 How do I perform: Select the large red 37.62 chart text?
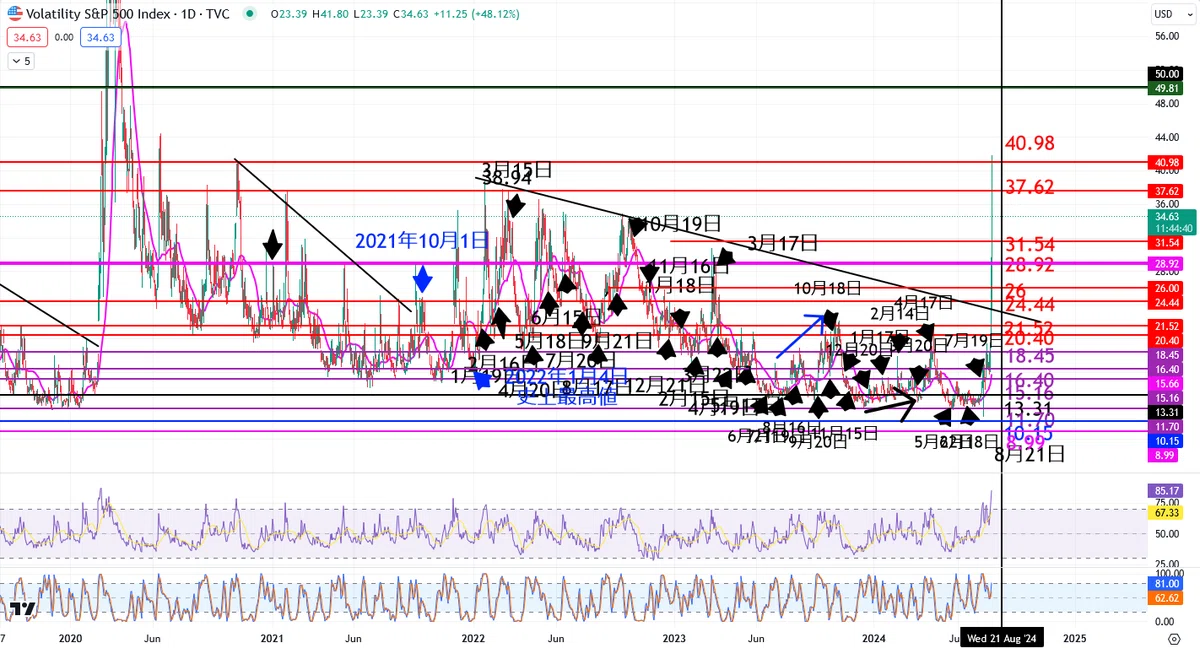click(1030, 187)
